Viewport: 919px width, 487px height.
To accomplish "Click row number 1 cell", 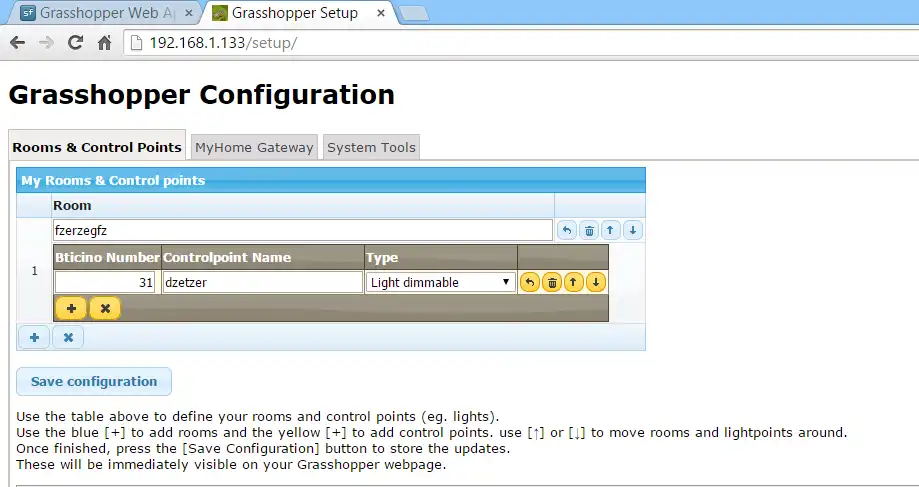I will point(35,271).
